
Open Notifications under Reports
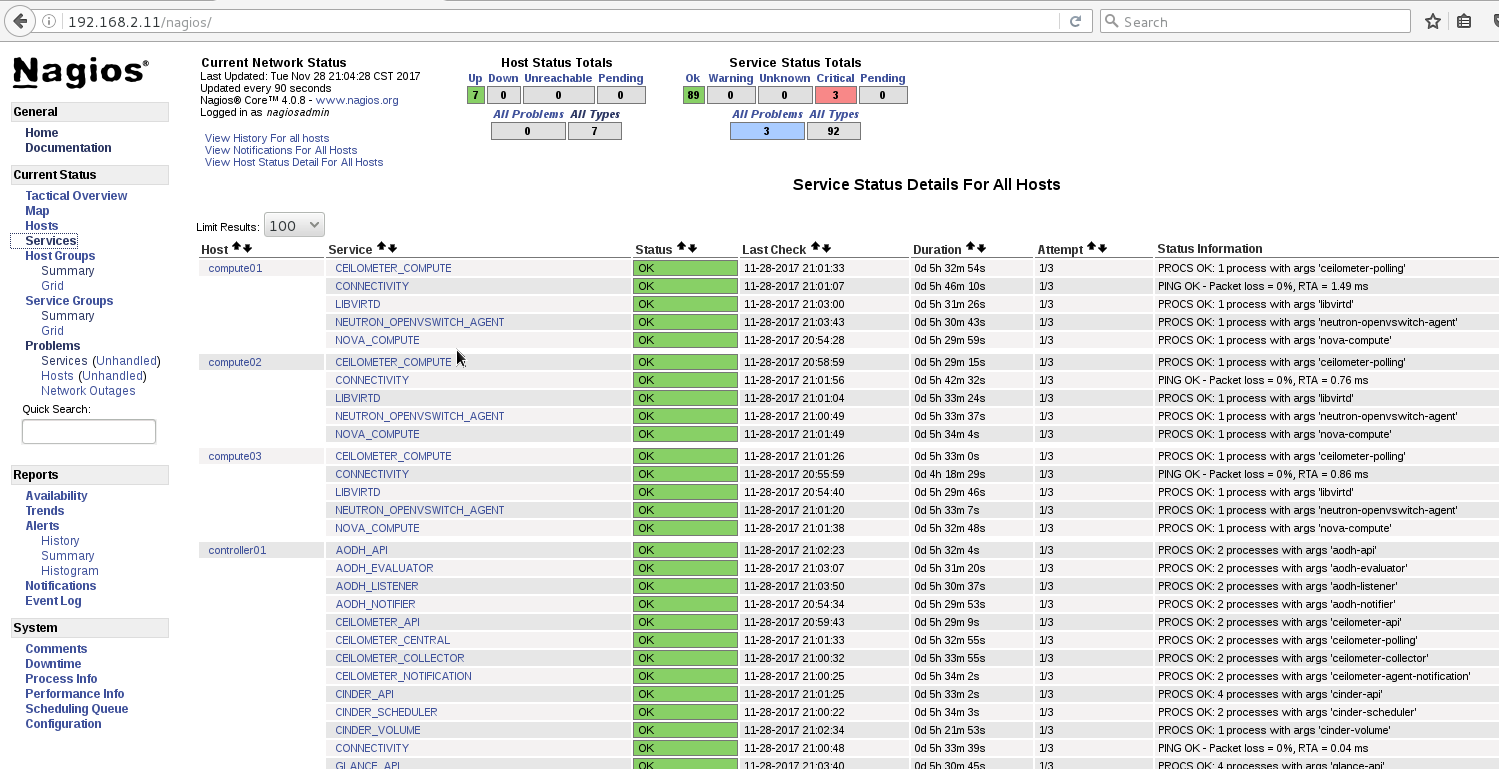point(61,586)
